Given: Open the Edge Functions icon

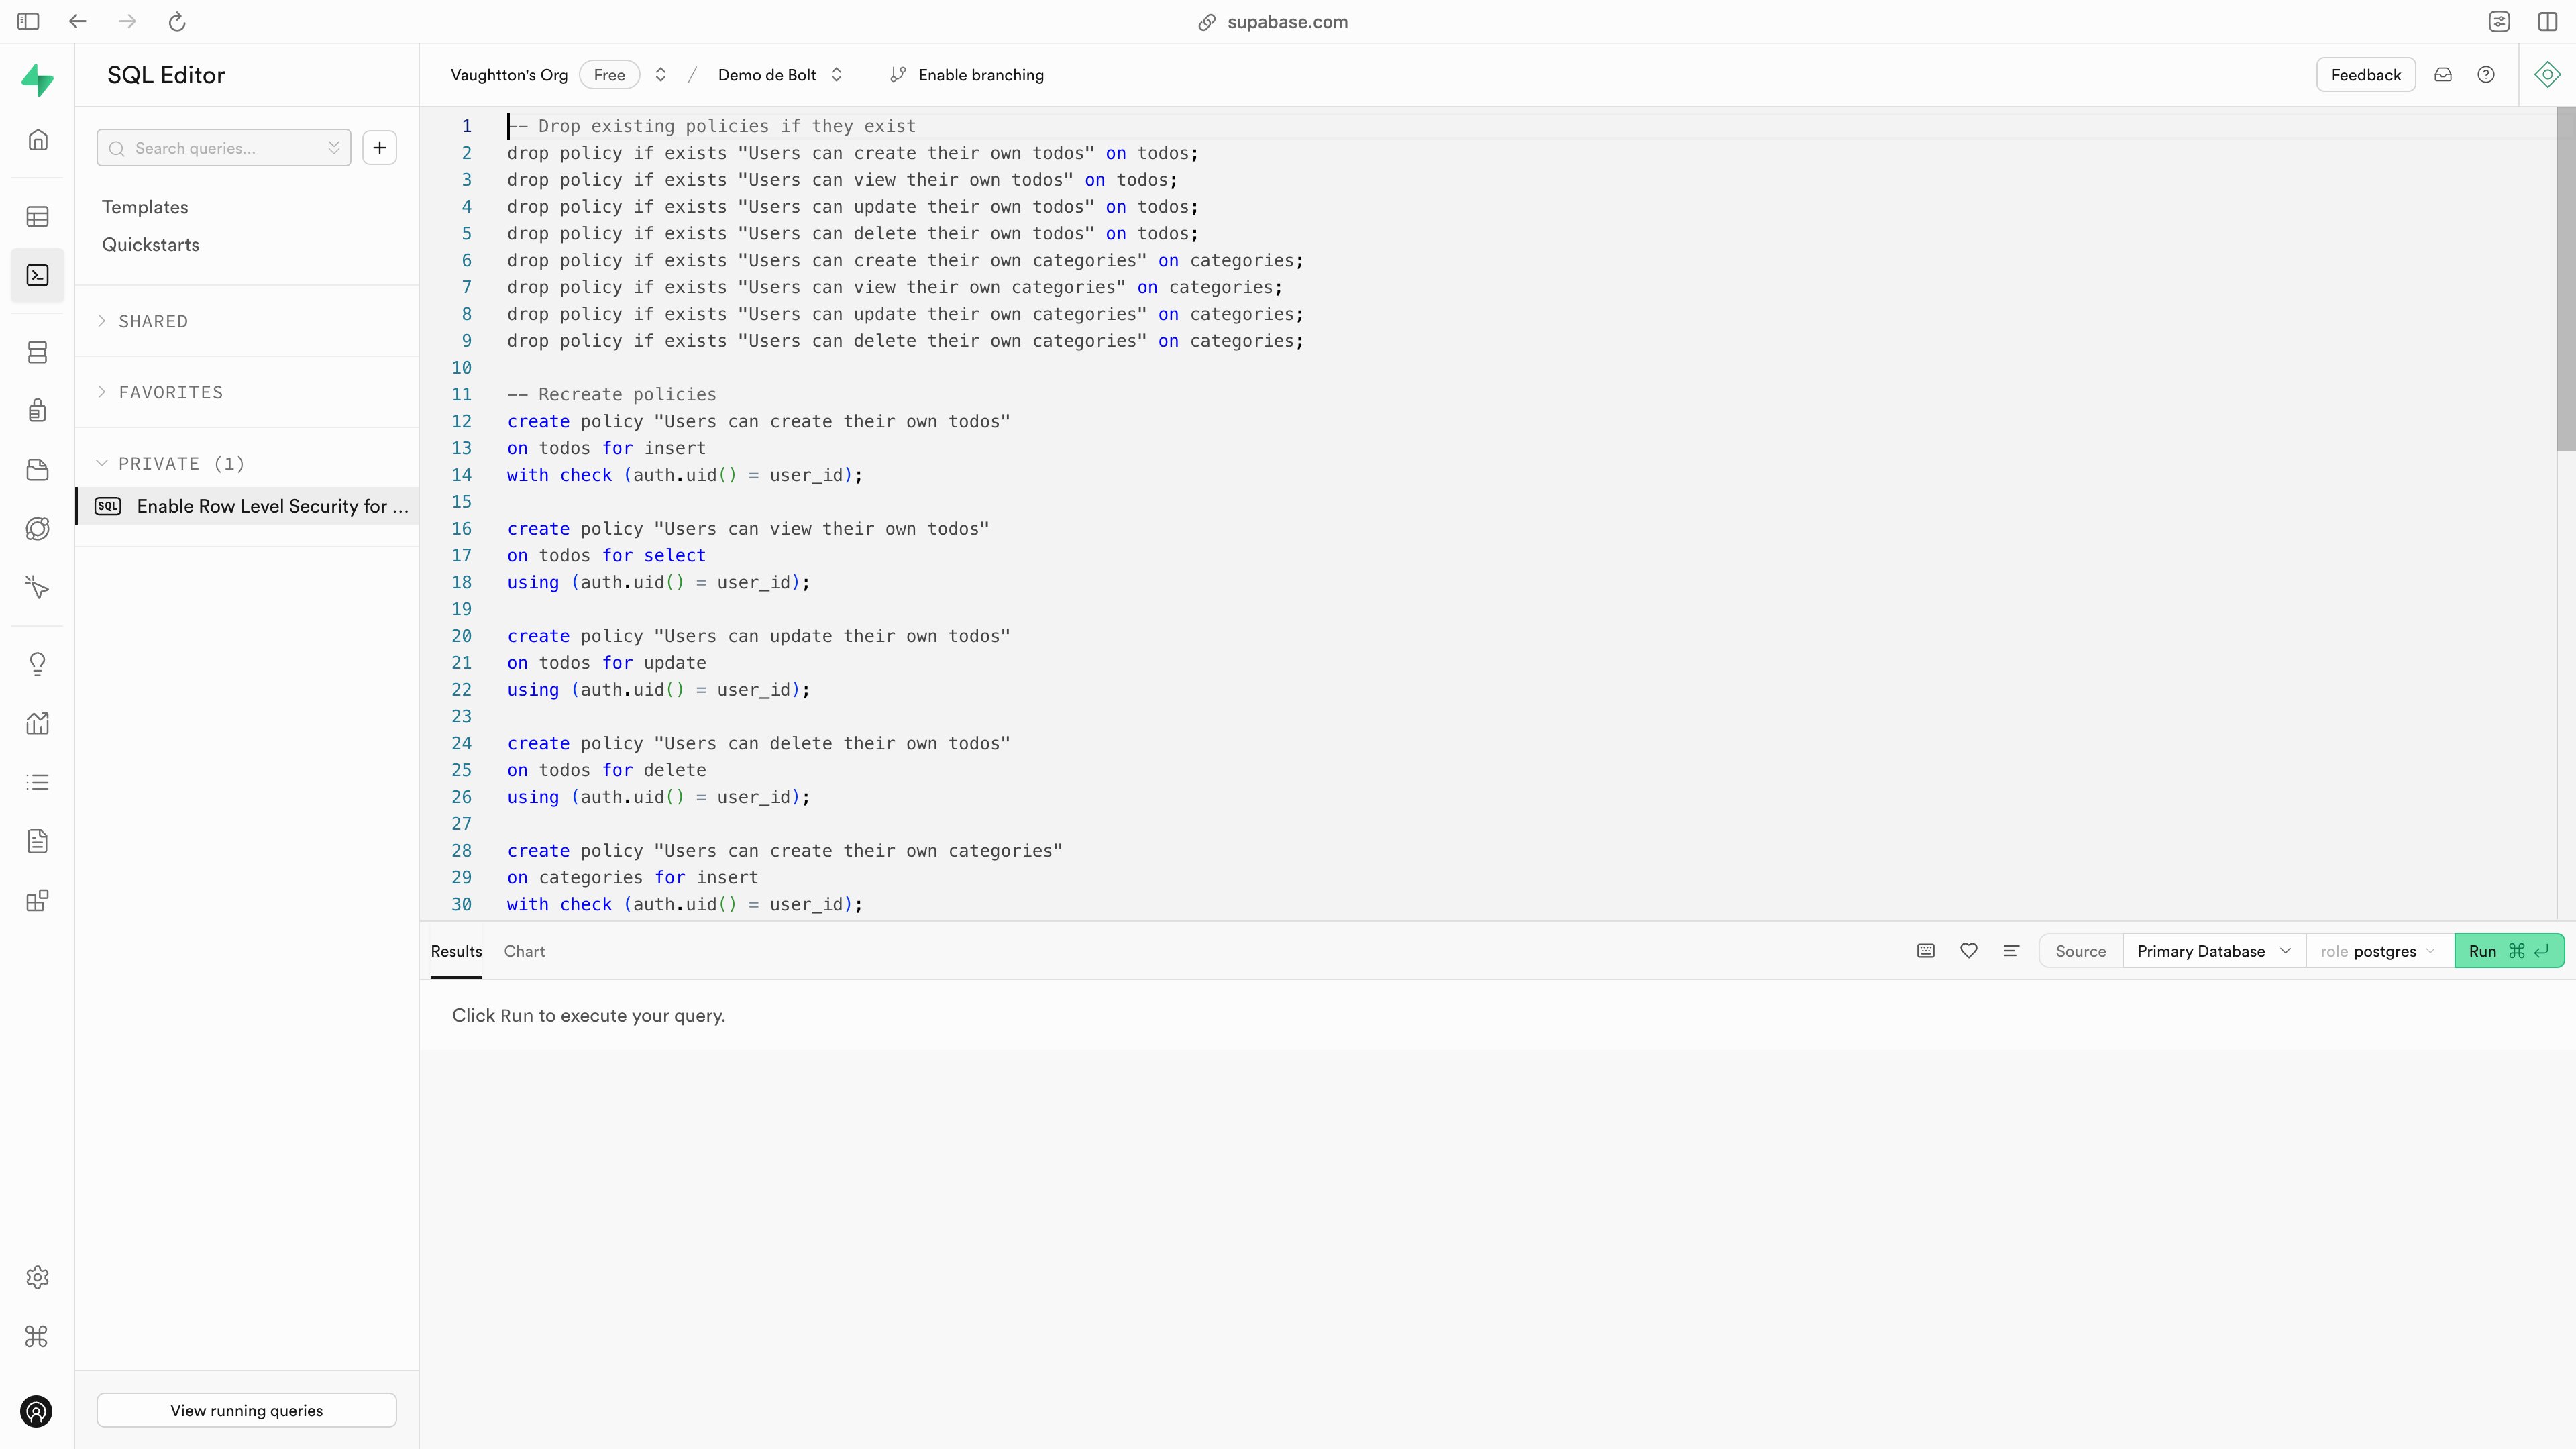Looking at the screenshot, I should pos(37,529).
